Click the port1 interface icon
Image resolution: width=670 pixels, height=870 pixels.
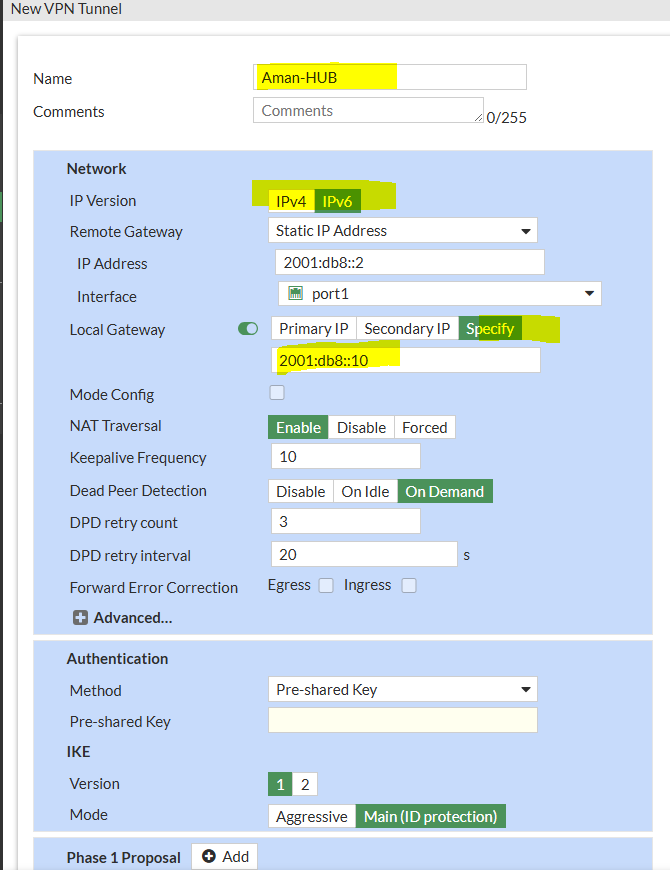[296, 294]
